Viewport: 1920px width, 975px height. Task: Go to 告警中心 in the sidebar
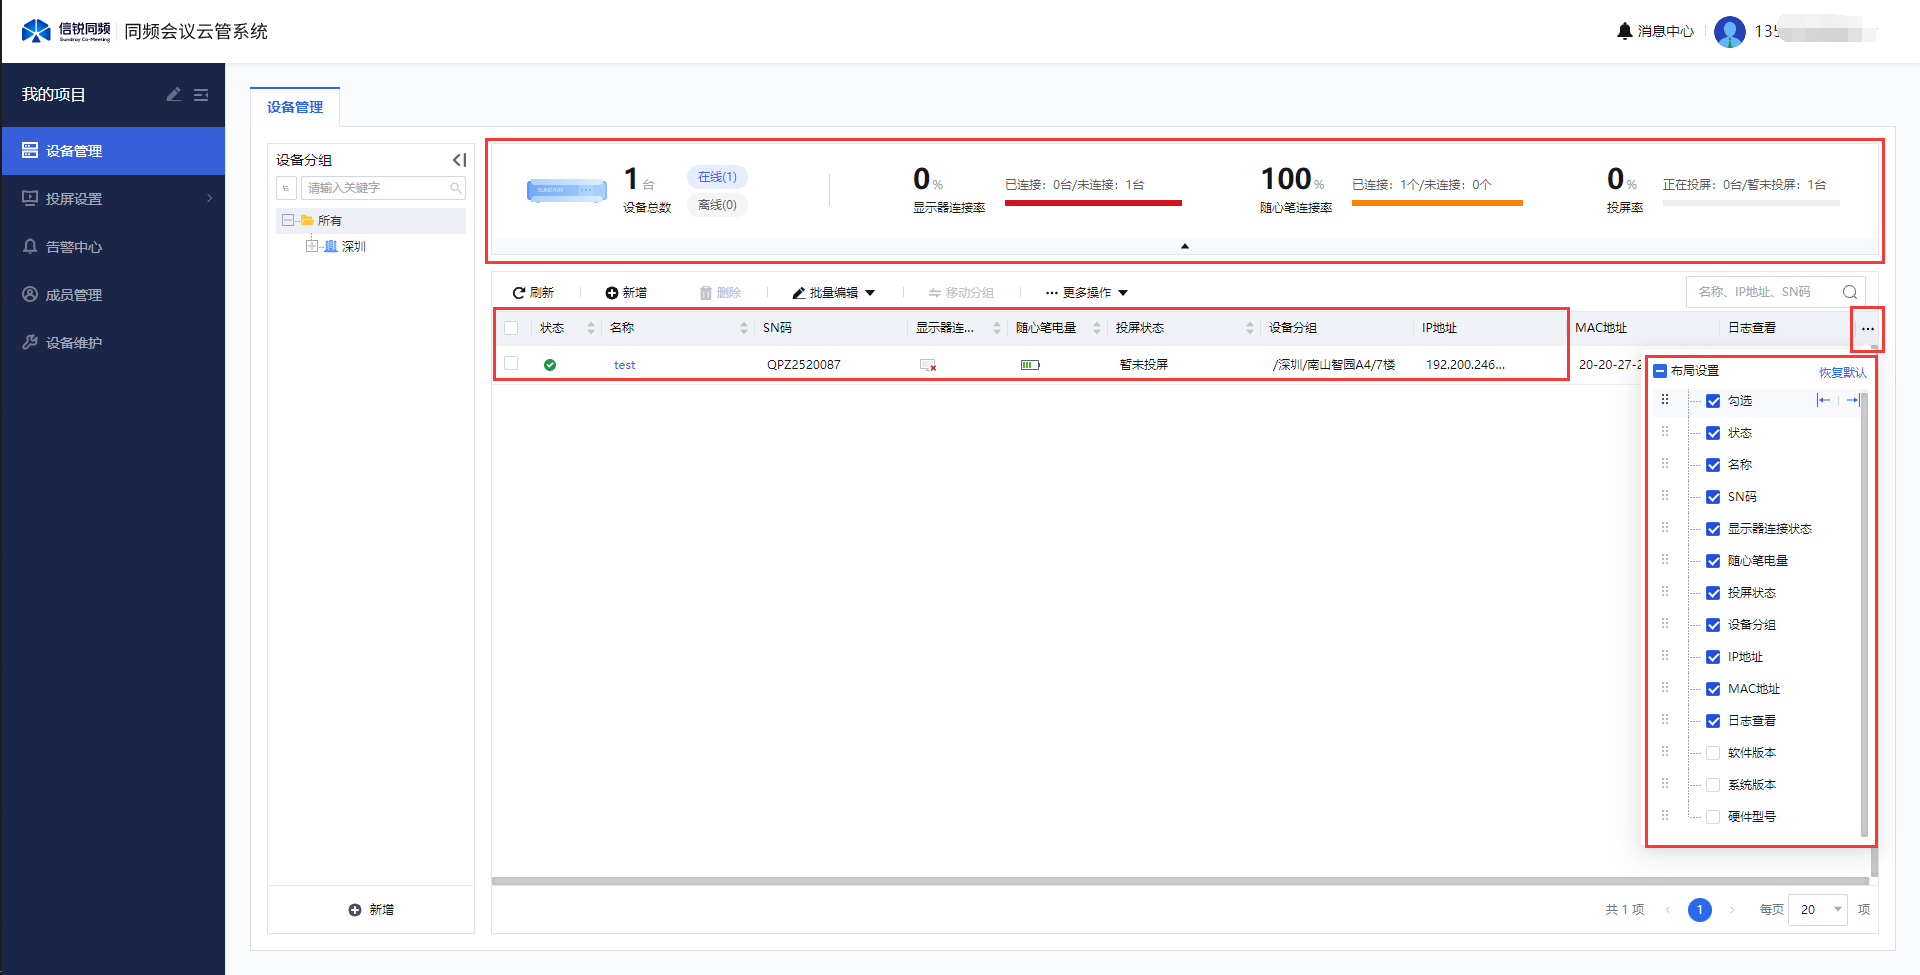coord(74,247)
